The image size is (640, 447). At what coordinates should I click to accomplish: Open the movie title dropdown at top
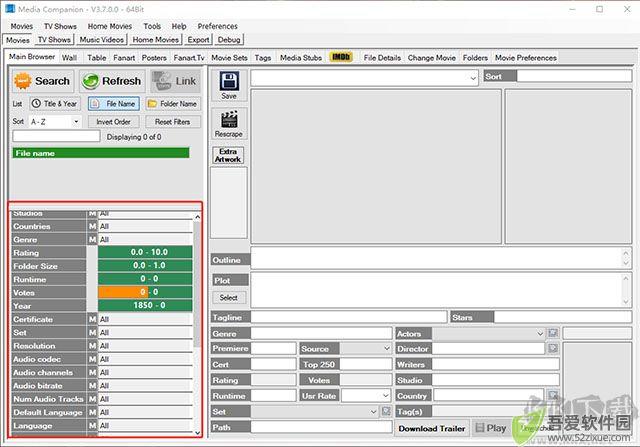click(x=364, y=78)
